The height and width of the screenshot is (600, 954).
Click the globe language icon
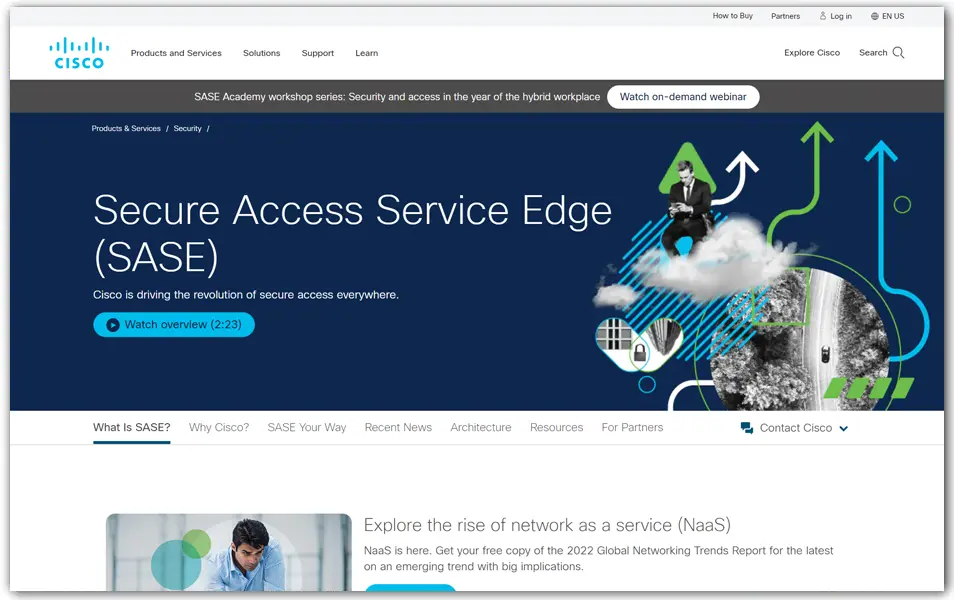point(875,16)
